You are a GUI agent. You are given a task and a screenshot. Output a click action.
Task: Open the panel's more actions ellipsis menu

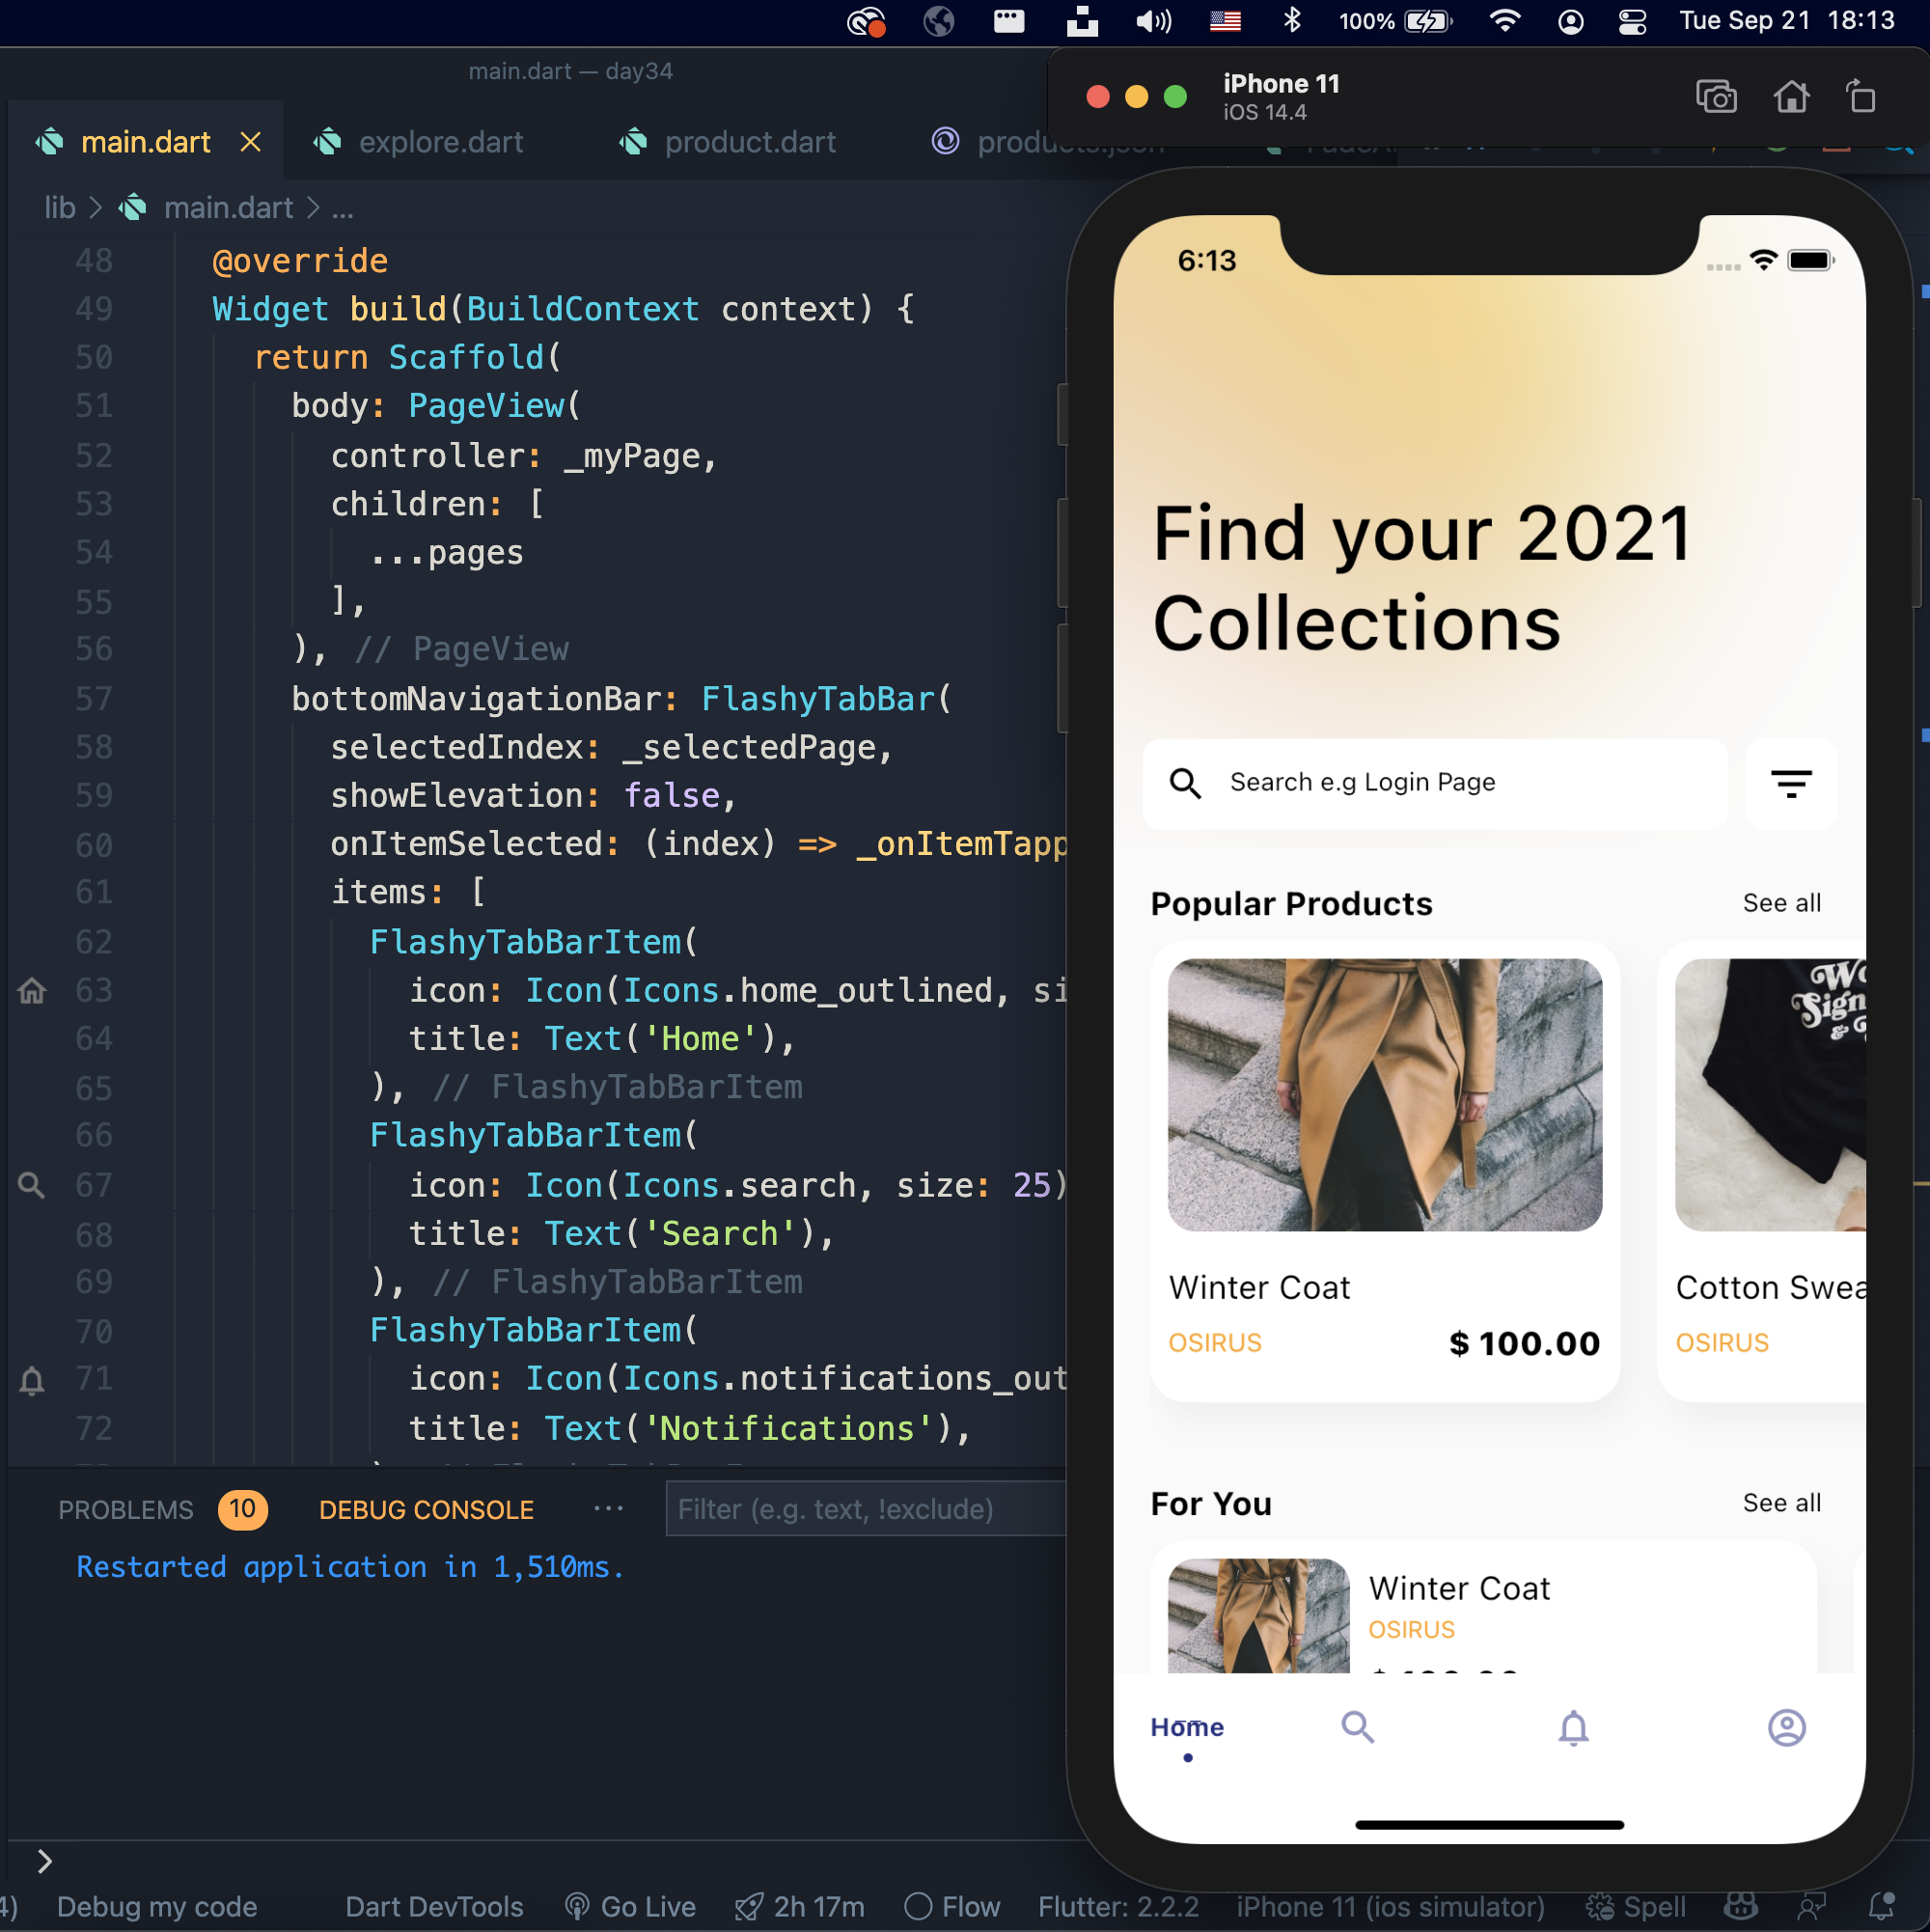608,1508
